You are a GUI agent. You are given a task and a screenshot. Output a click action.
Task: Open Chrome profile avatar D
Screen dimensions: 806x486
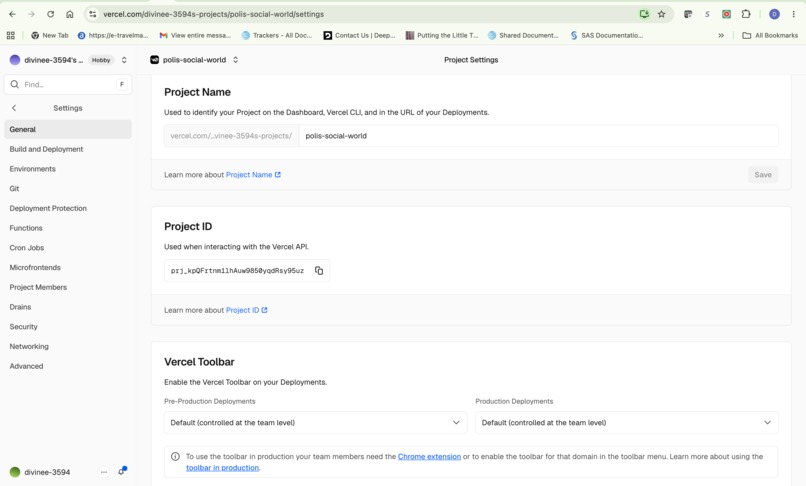(x=774, y=14)
